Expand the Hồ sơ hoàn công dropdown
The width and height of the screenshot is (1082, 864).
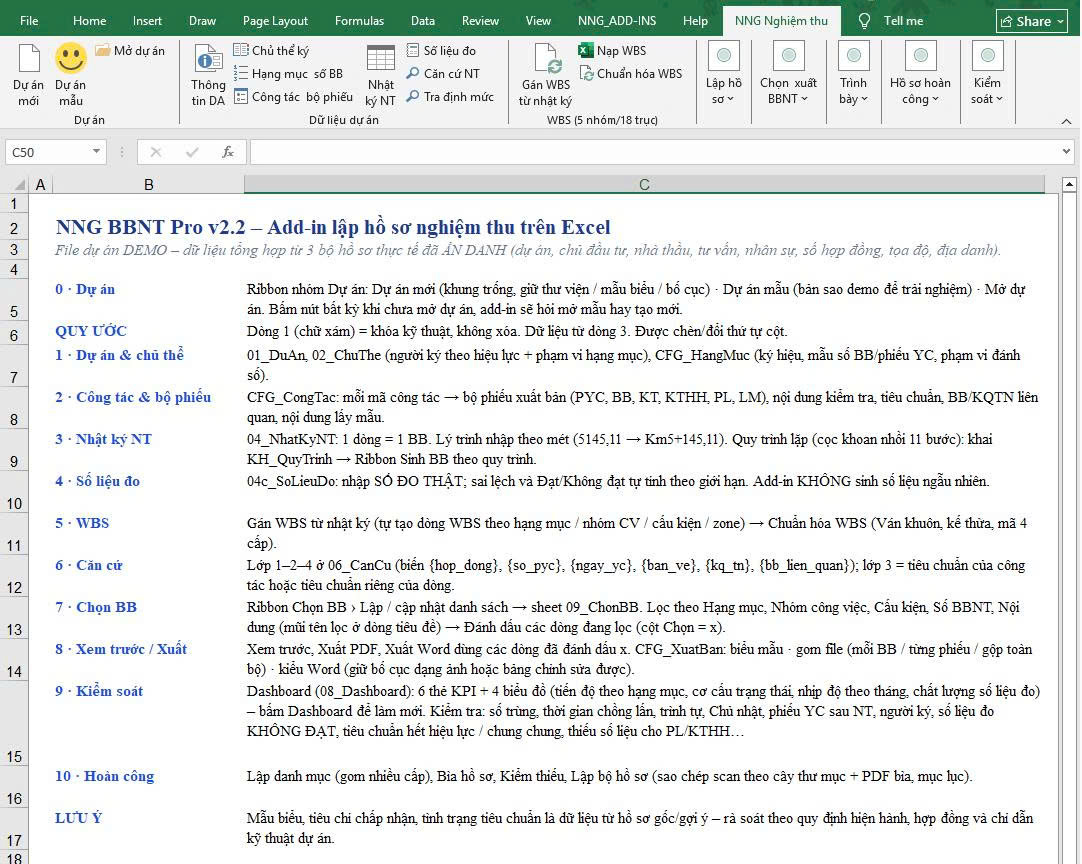920,75
